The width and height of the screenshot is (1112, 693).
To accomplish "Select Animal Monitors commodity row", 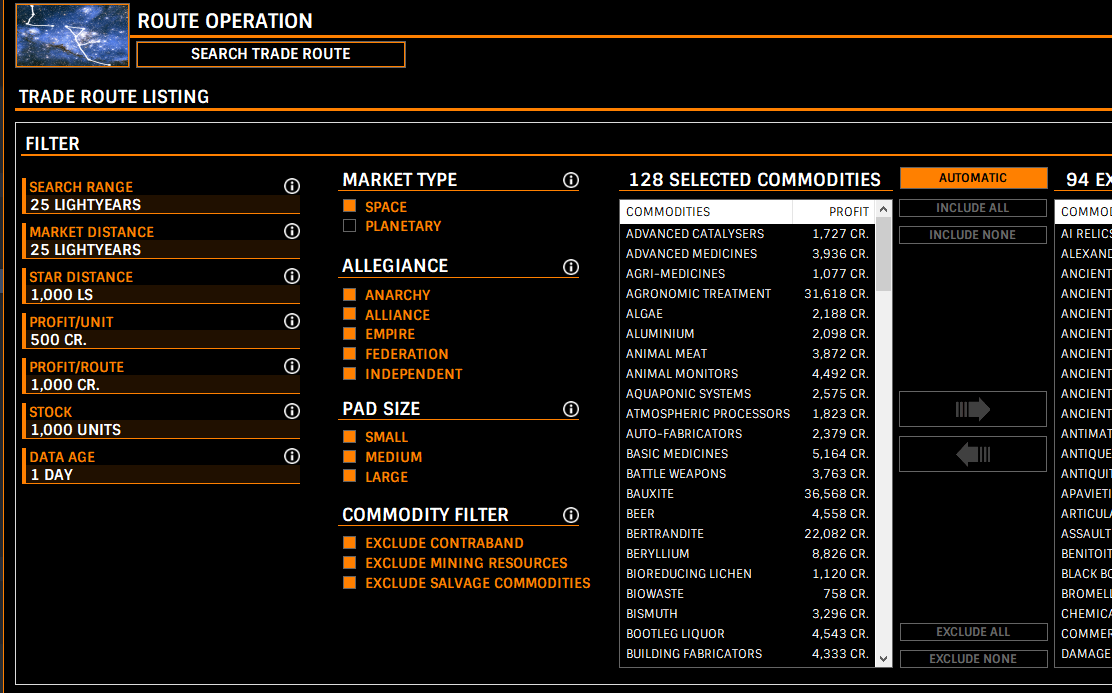I will 747,373.
